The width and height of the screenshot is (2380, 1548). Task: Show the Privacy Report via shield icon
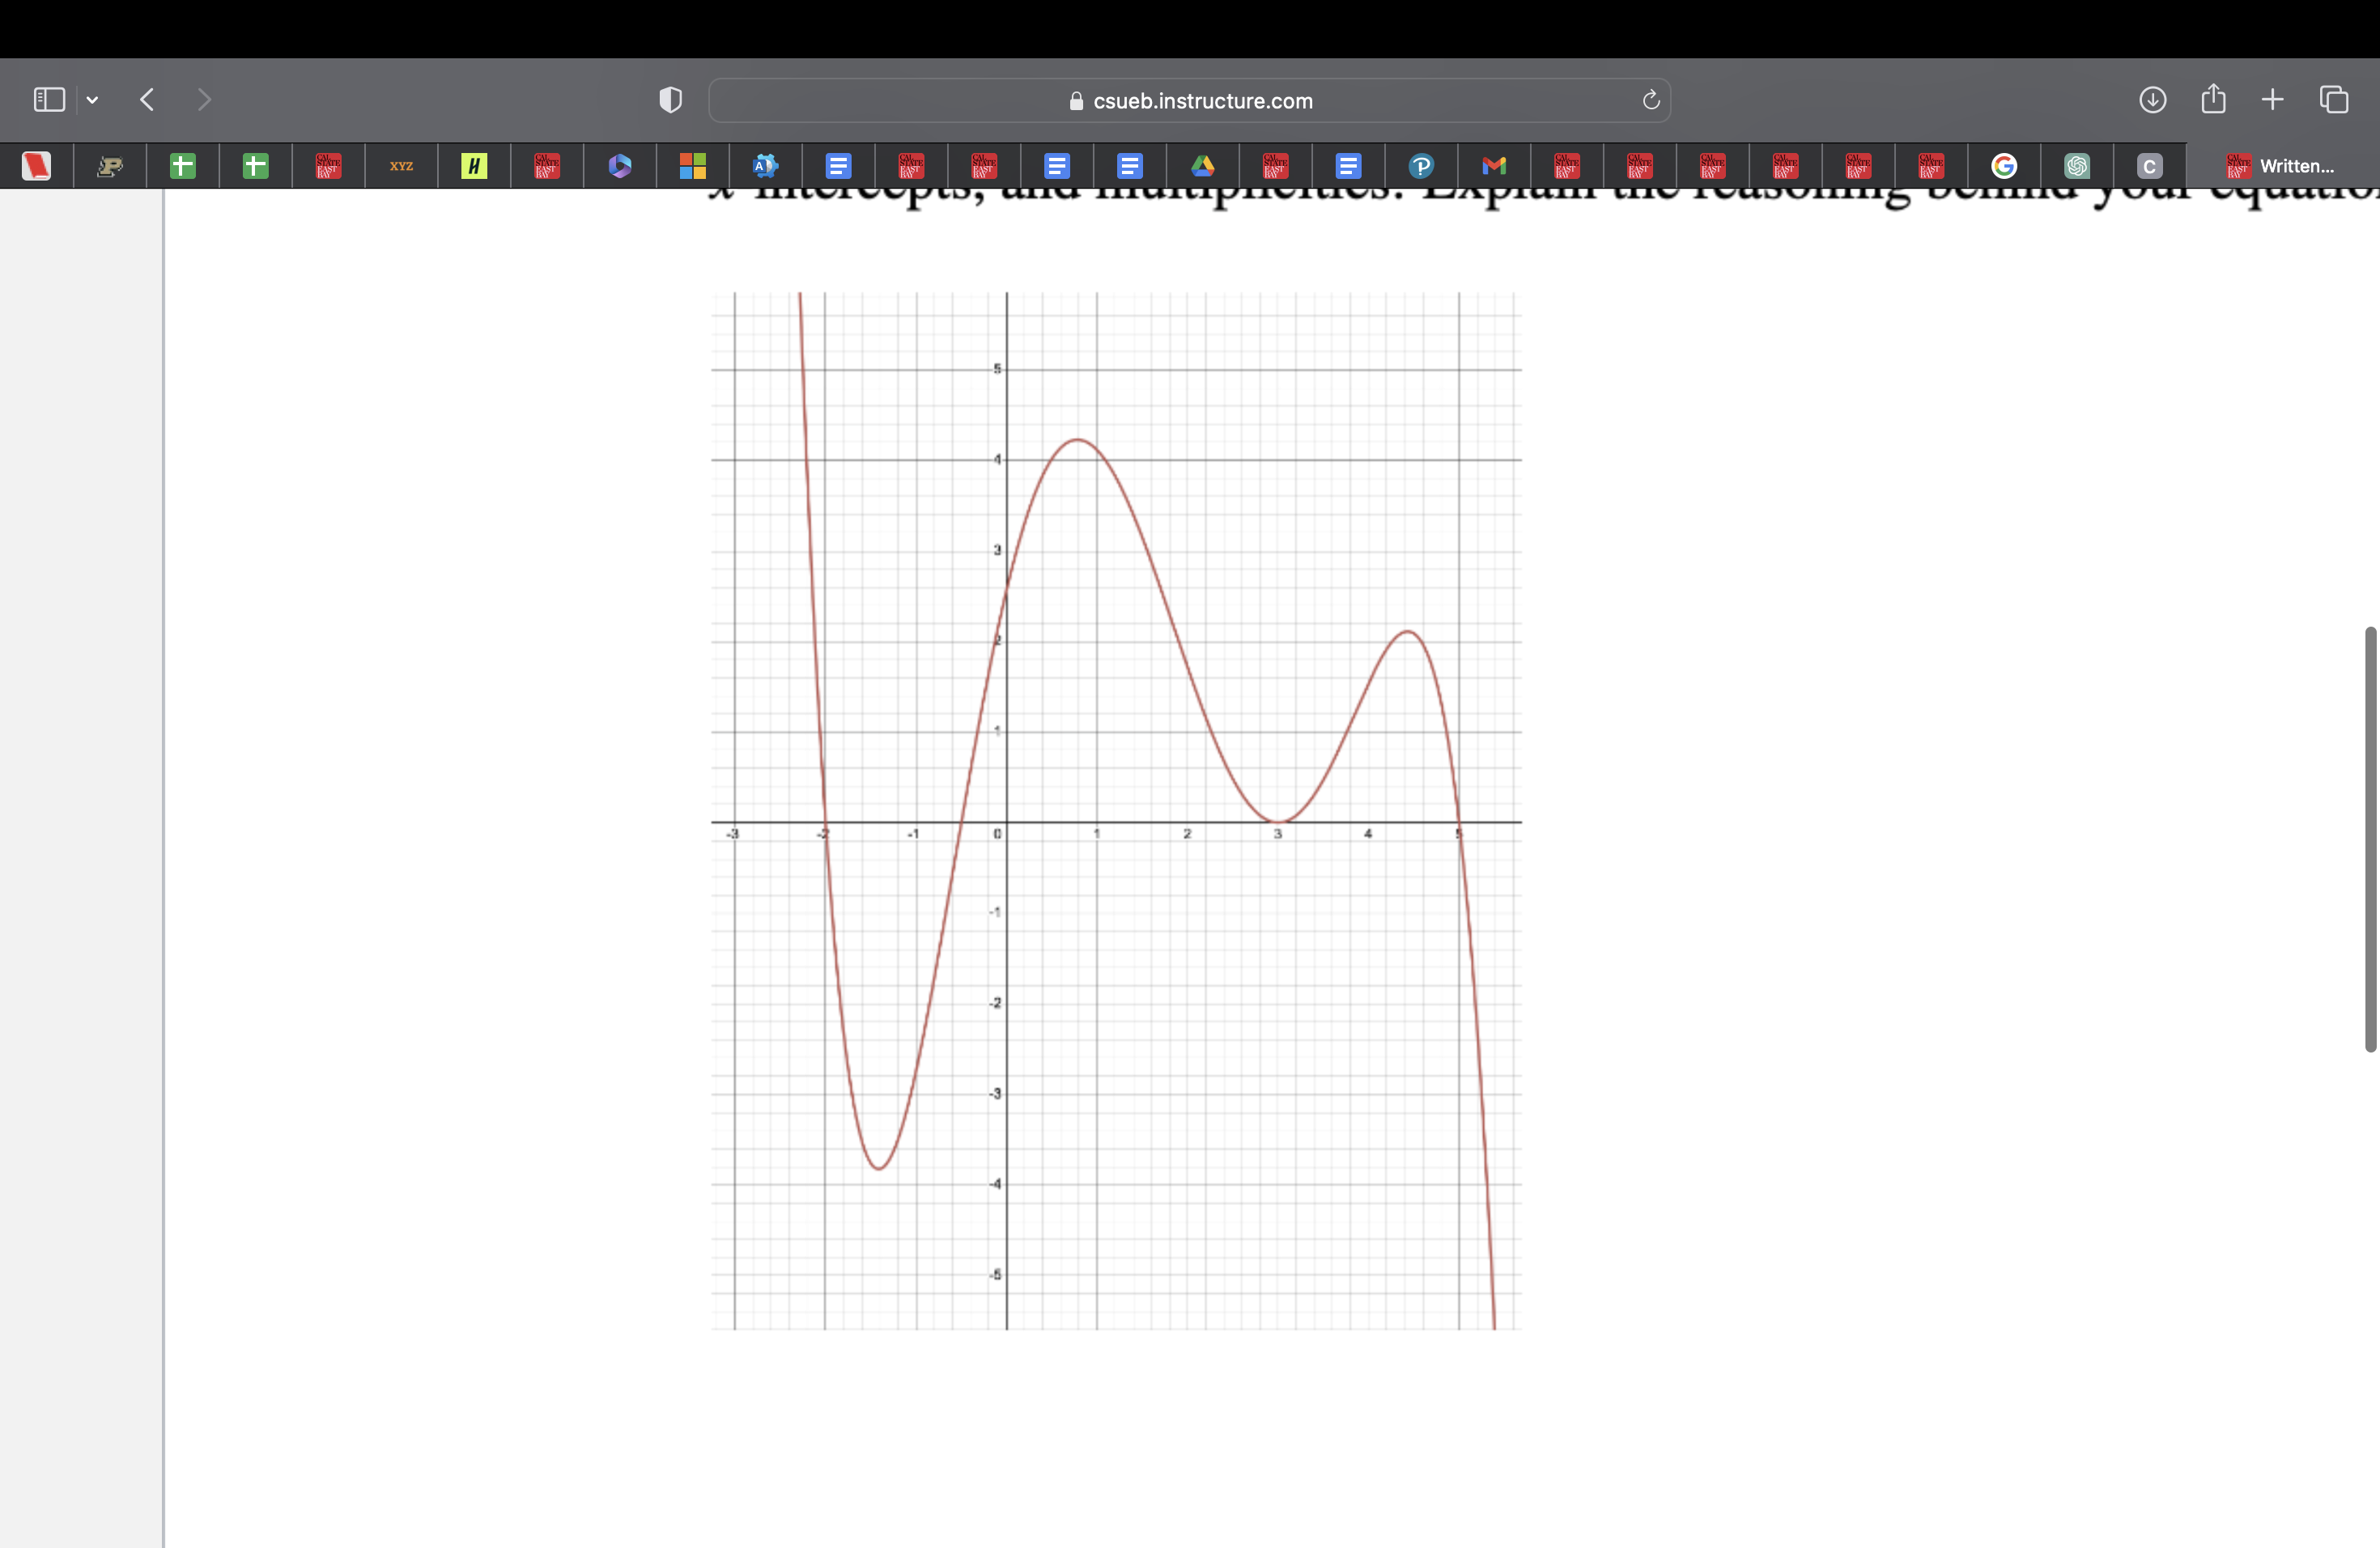[670, 100]
